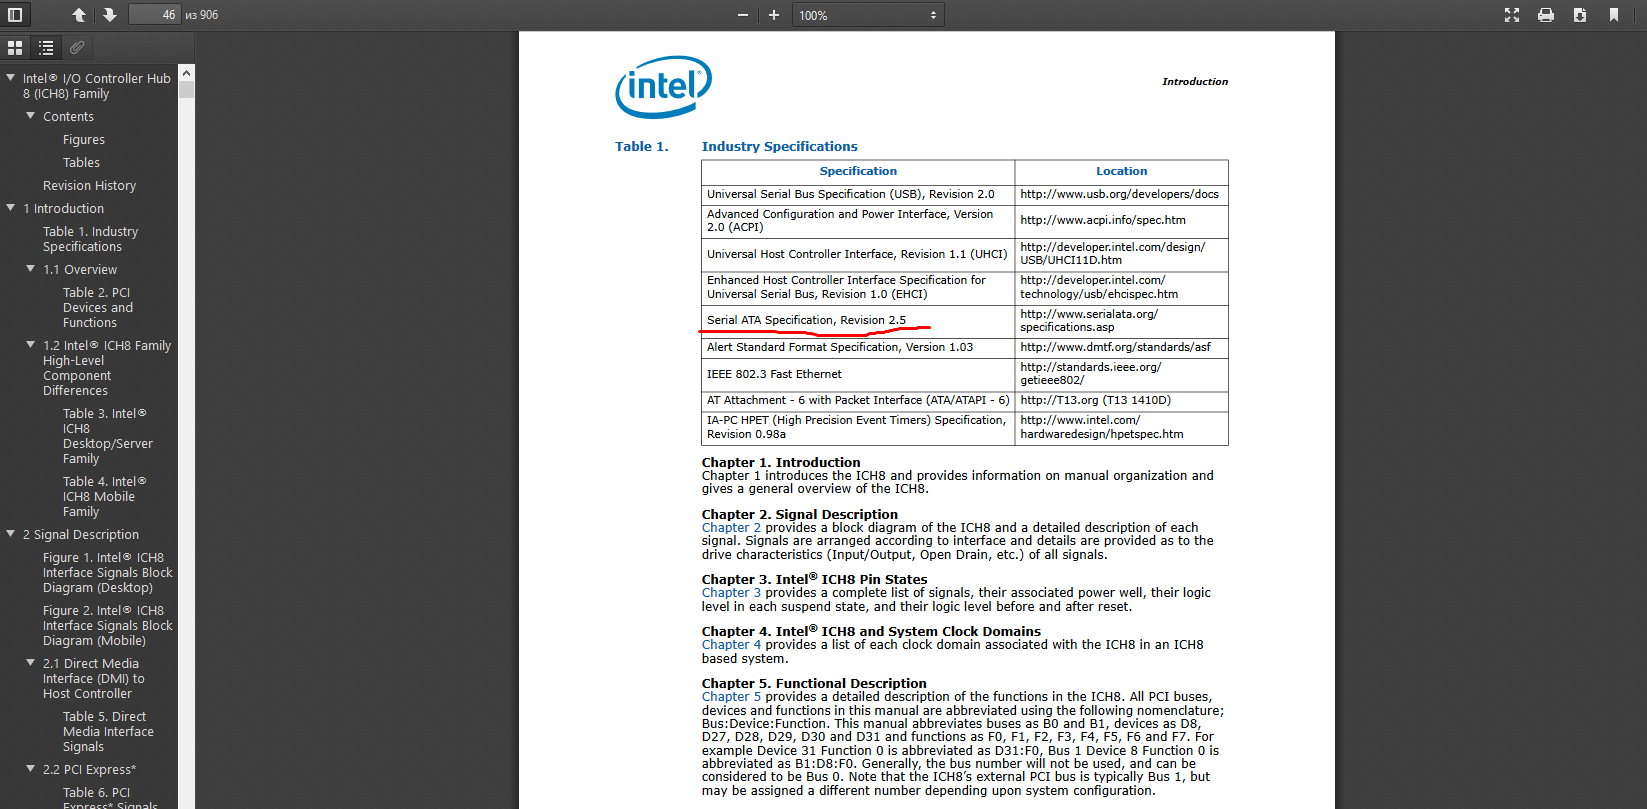
Task: Click the 'IEEE 802.3 Fast Ethernet' cell
Action: (x=858, y=374)
